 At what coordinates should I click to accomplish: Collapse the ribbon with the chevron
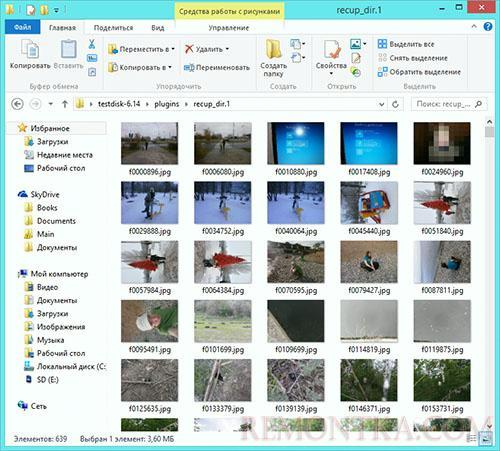point(474,27)
